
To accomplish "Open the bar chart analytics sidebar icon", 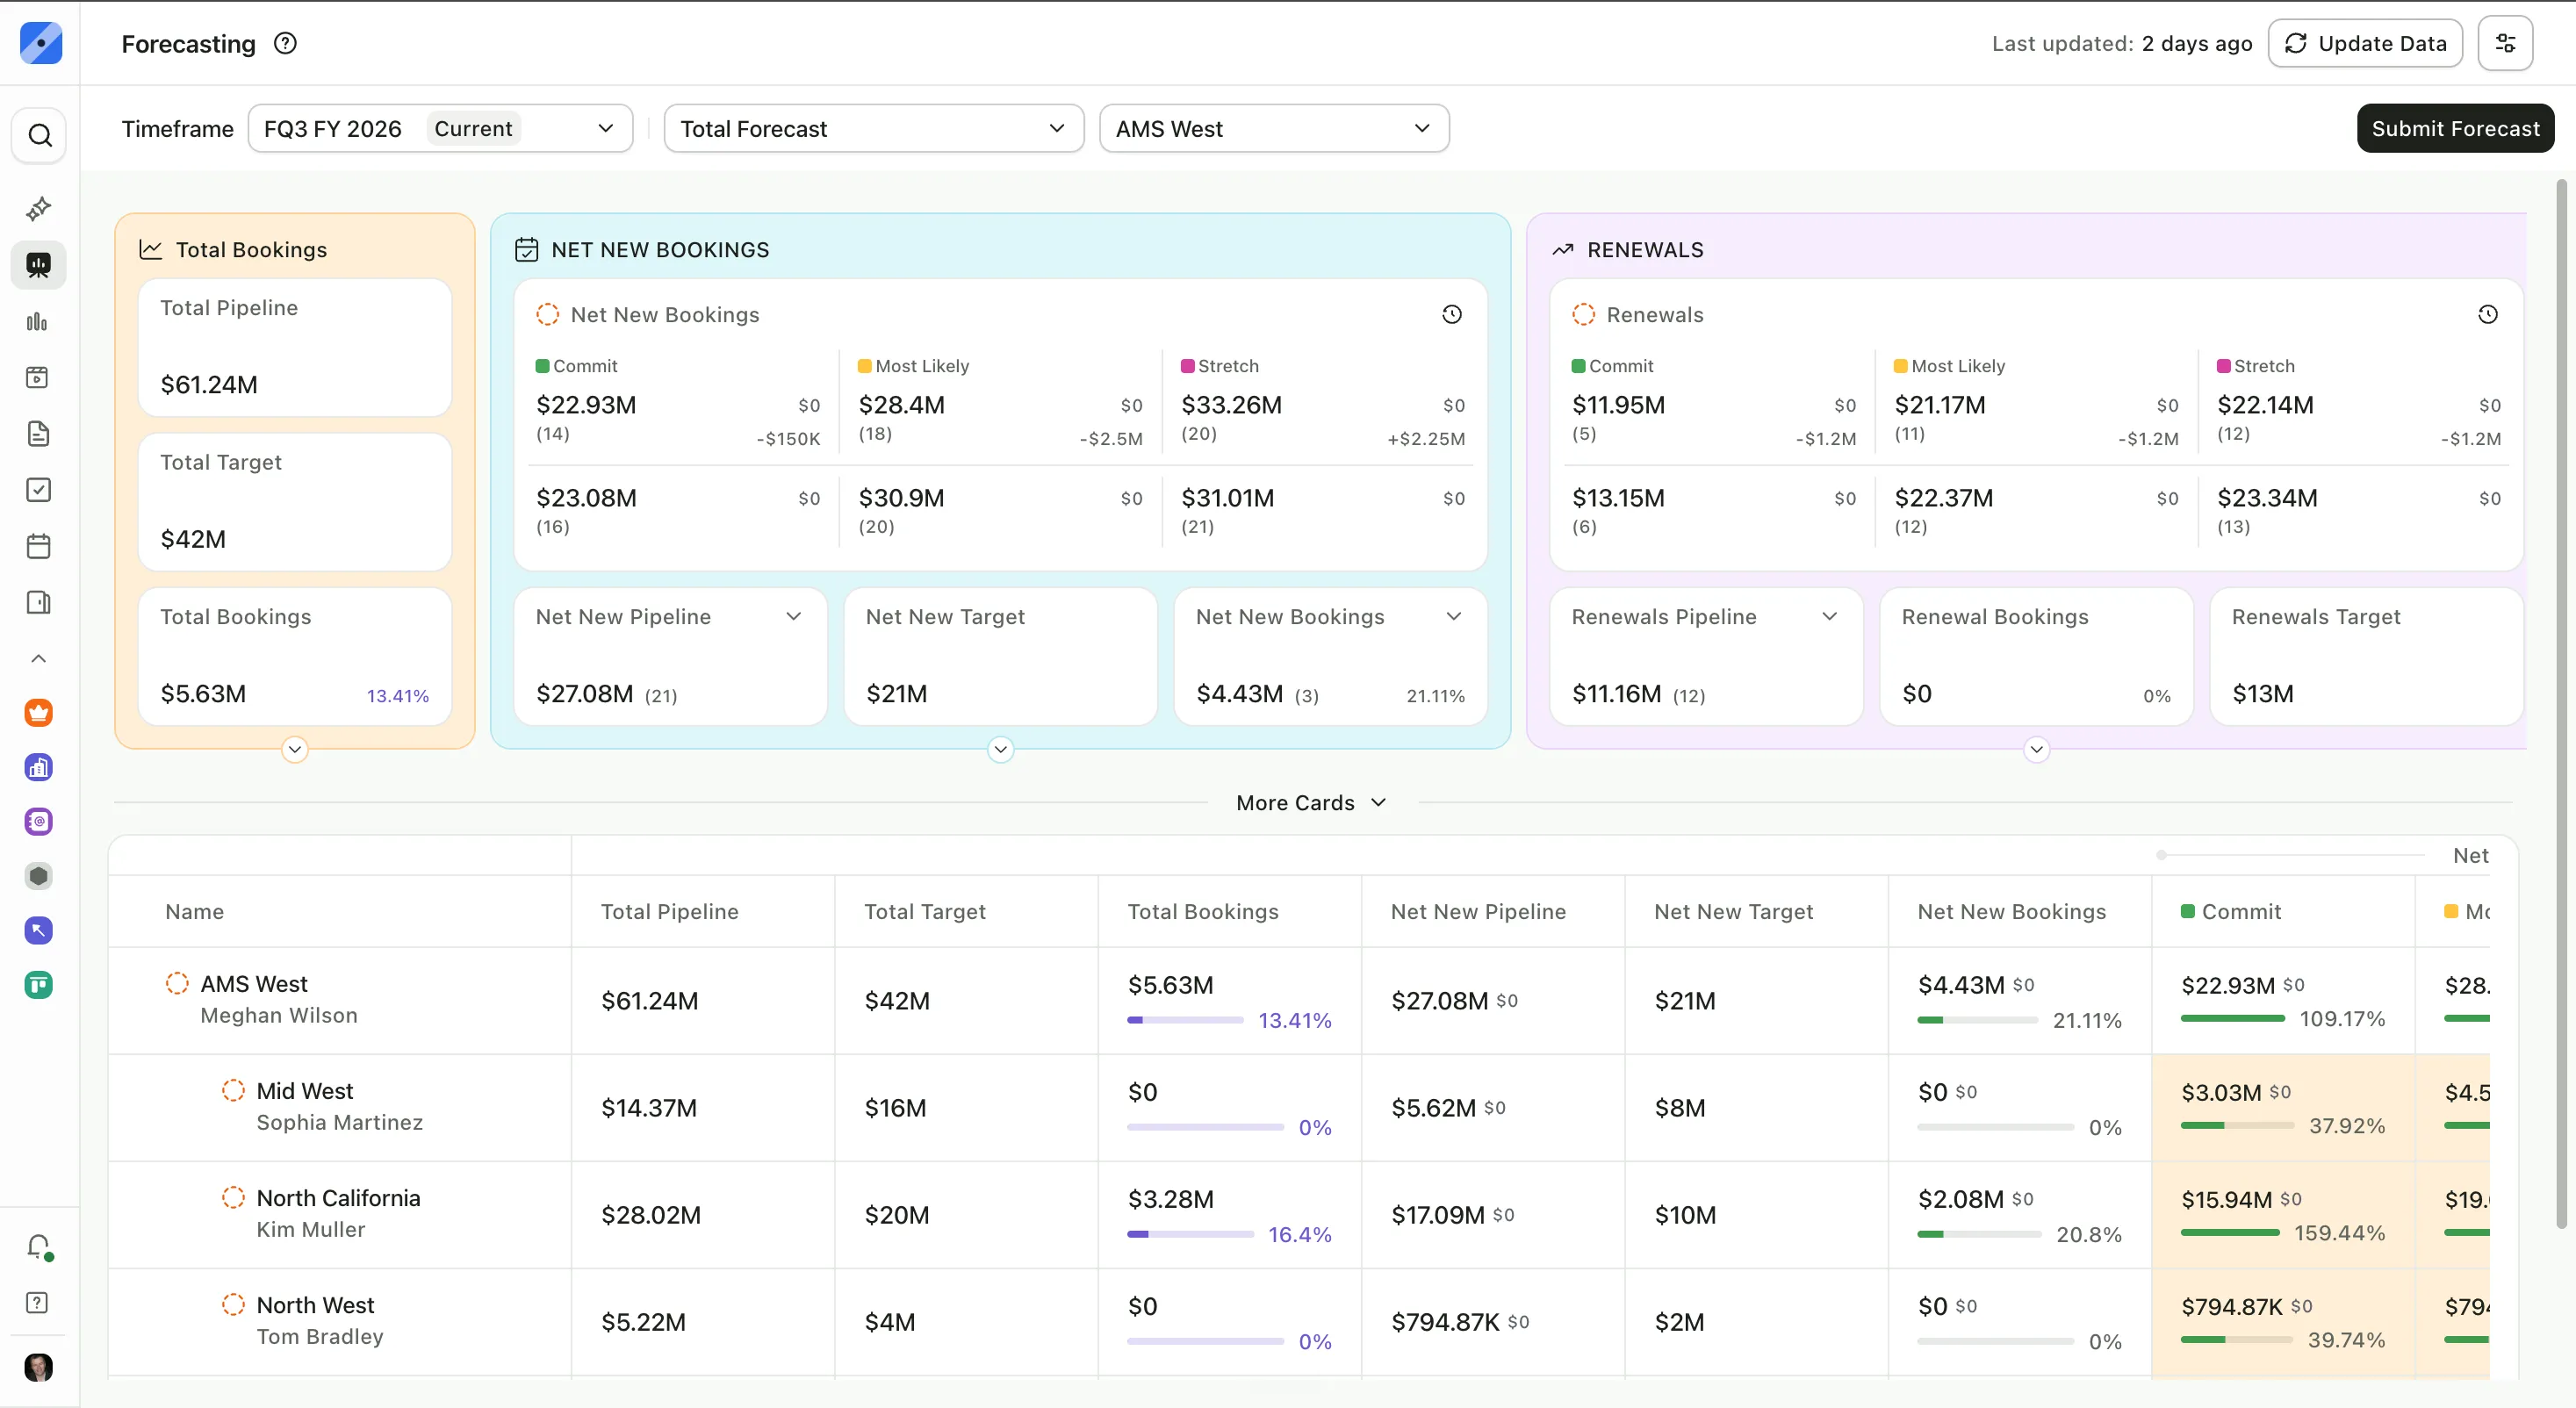I will pyautogui.click(x=37, y=321).
